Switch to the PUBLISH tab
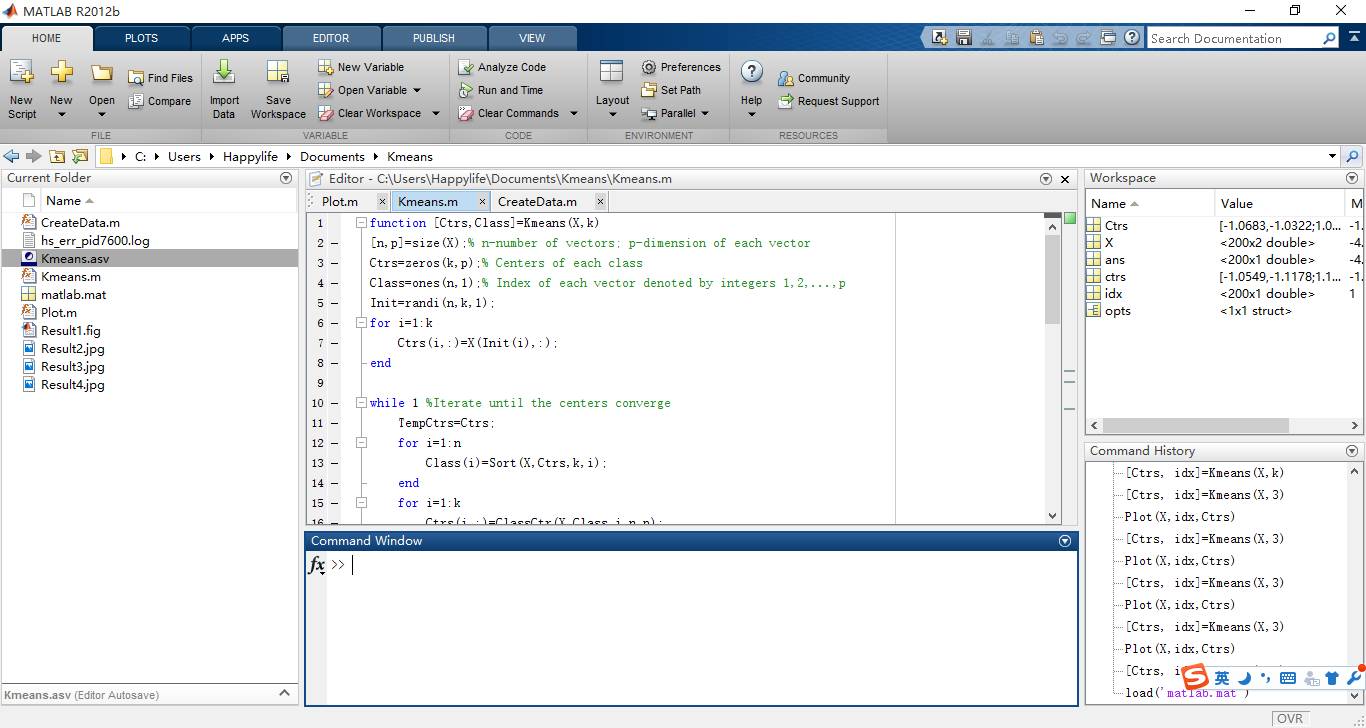 click(x=433, y=38)
